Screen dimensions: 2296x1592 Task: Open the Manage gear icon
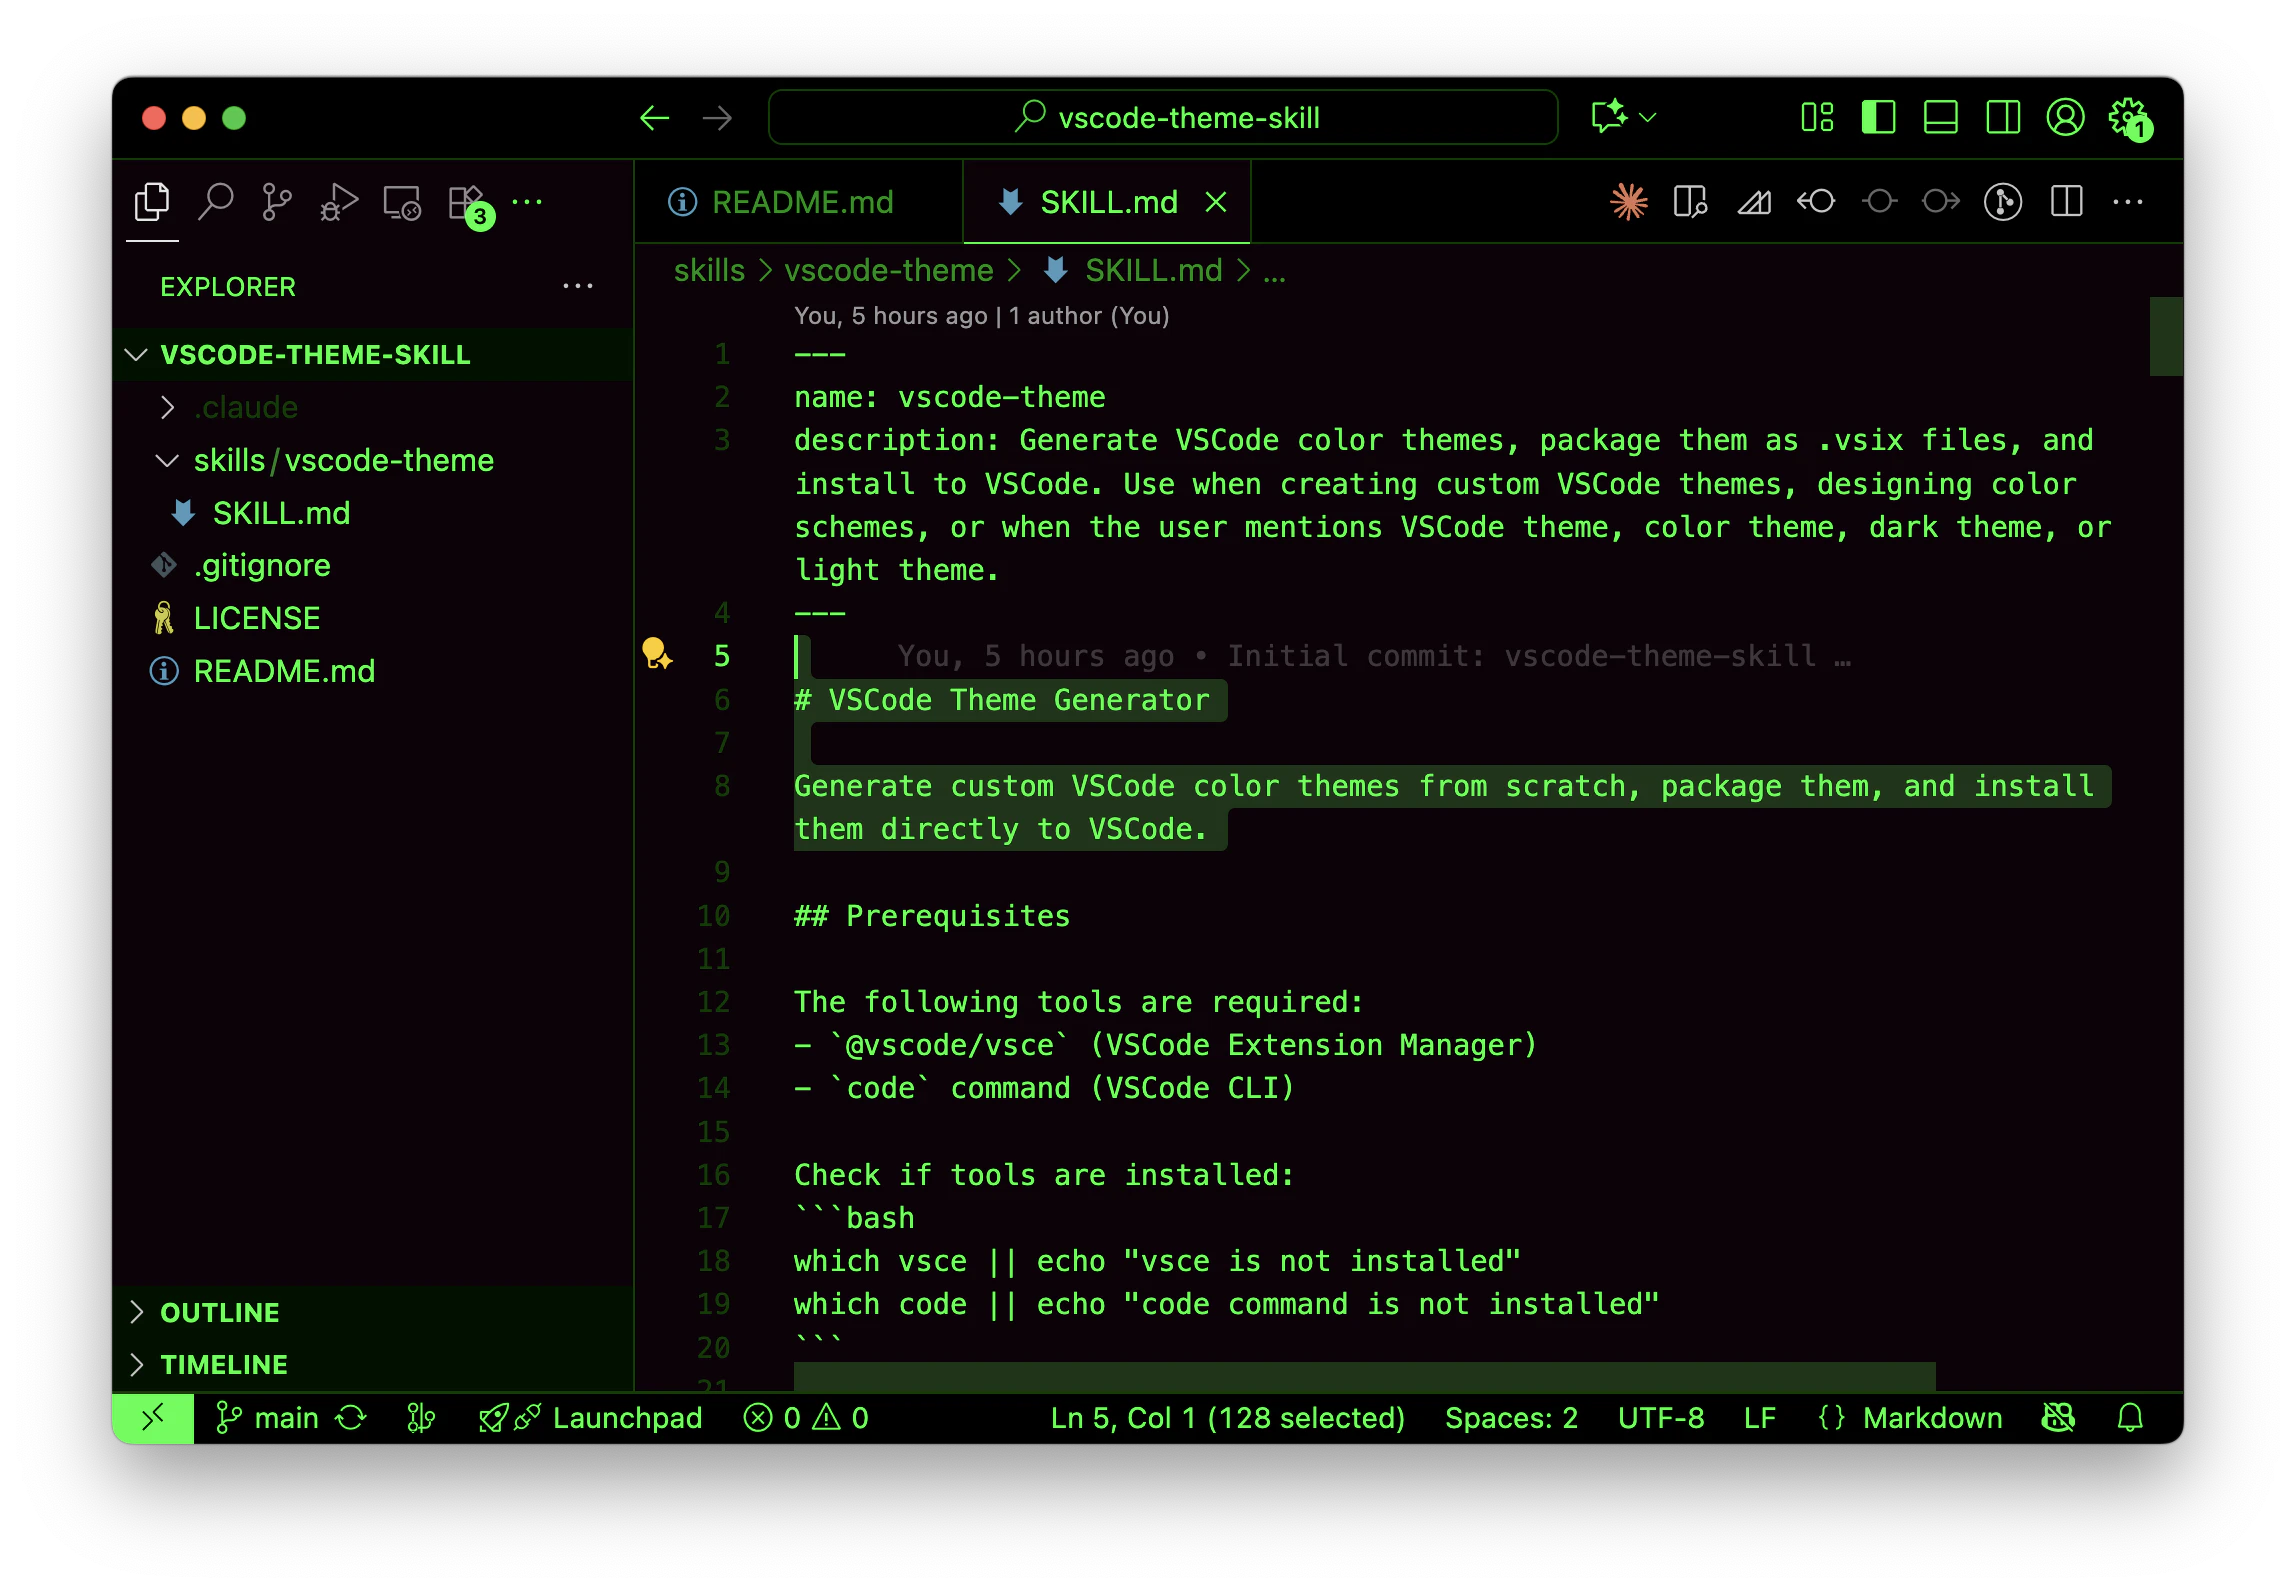pyautogui.click(x=2130, y=118)
